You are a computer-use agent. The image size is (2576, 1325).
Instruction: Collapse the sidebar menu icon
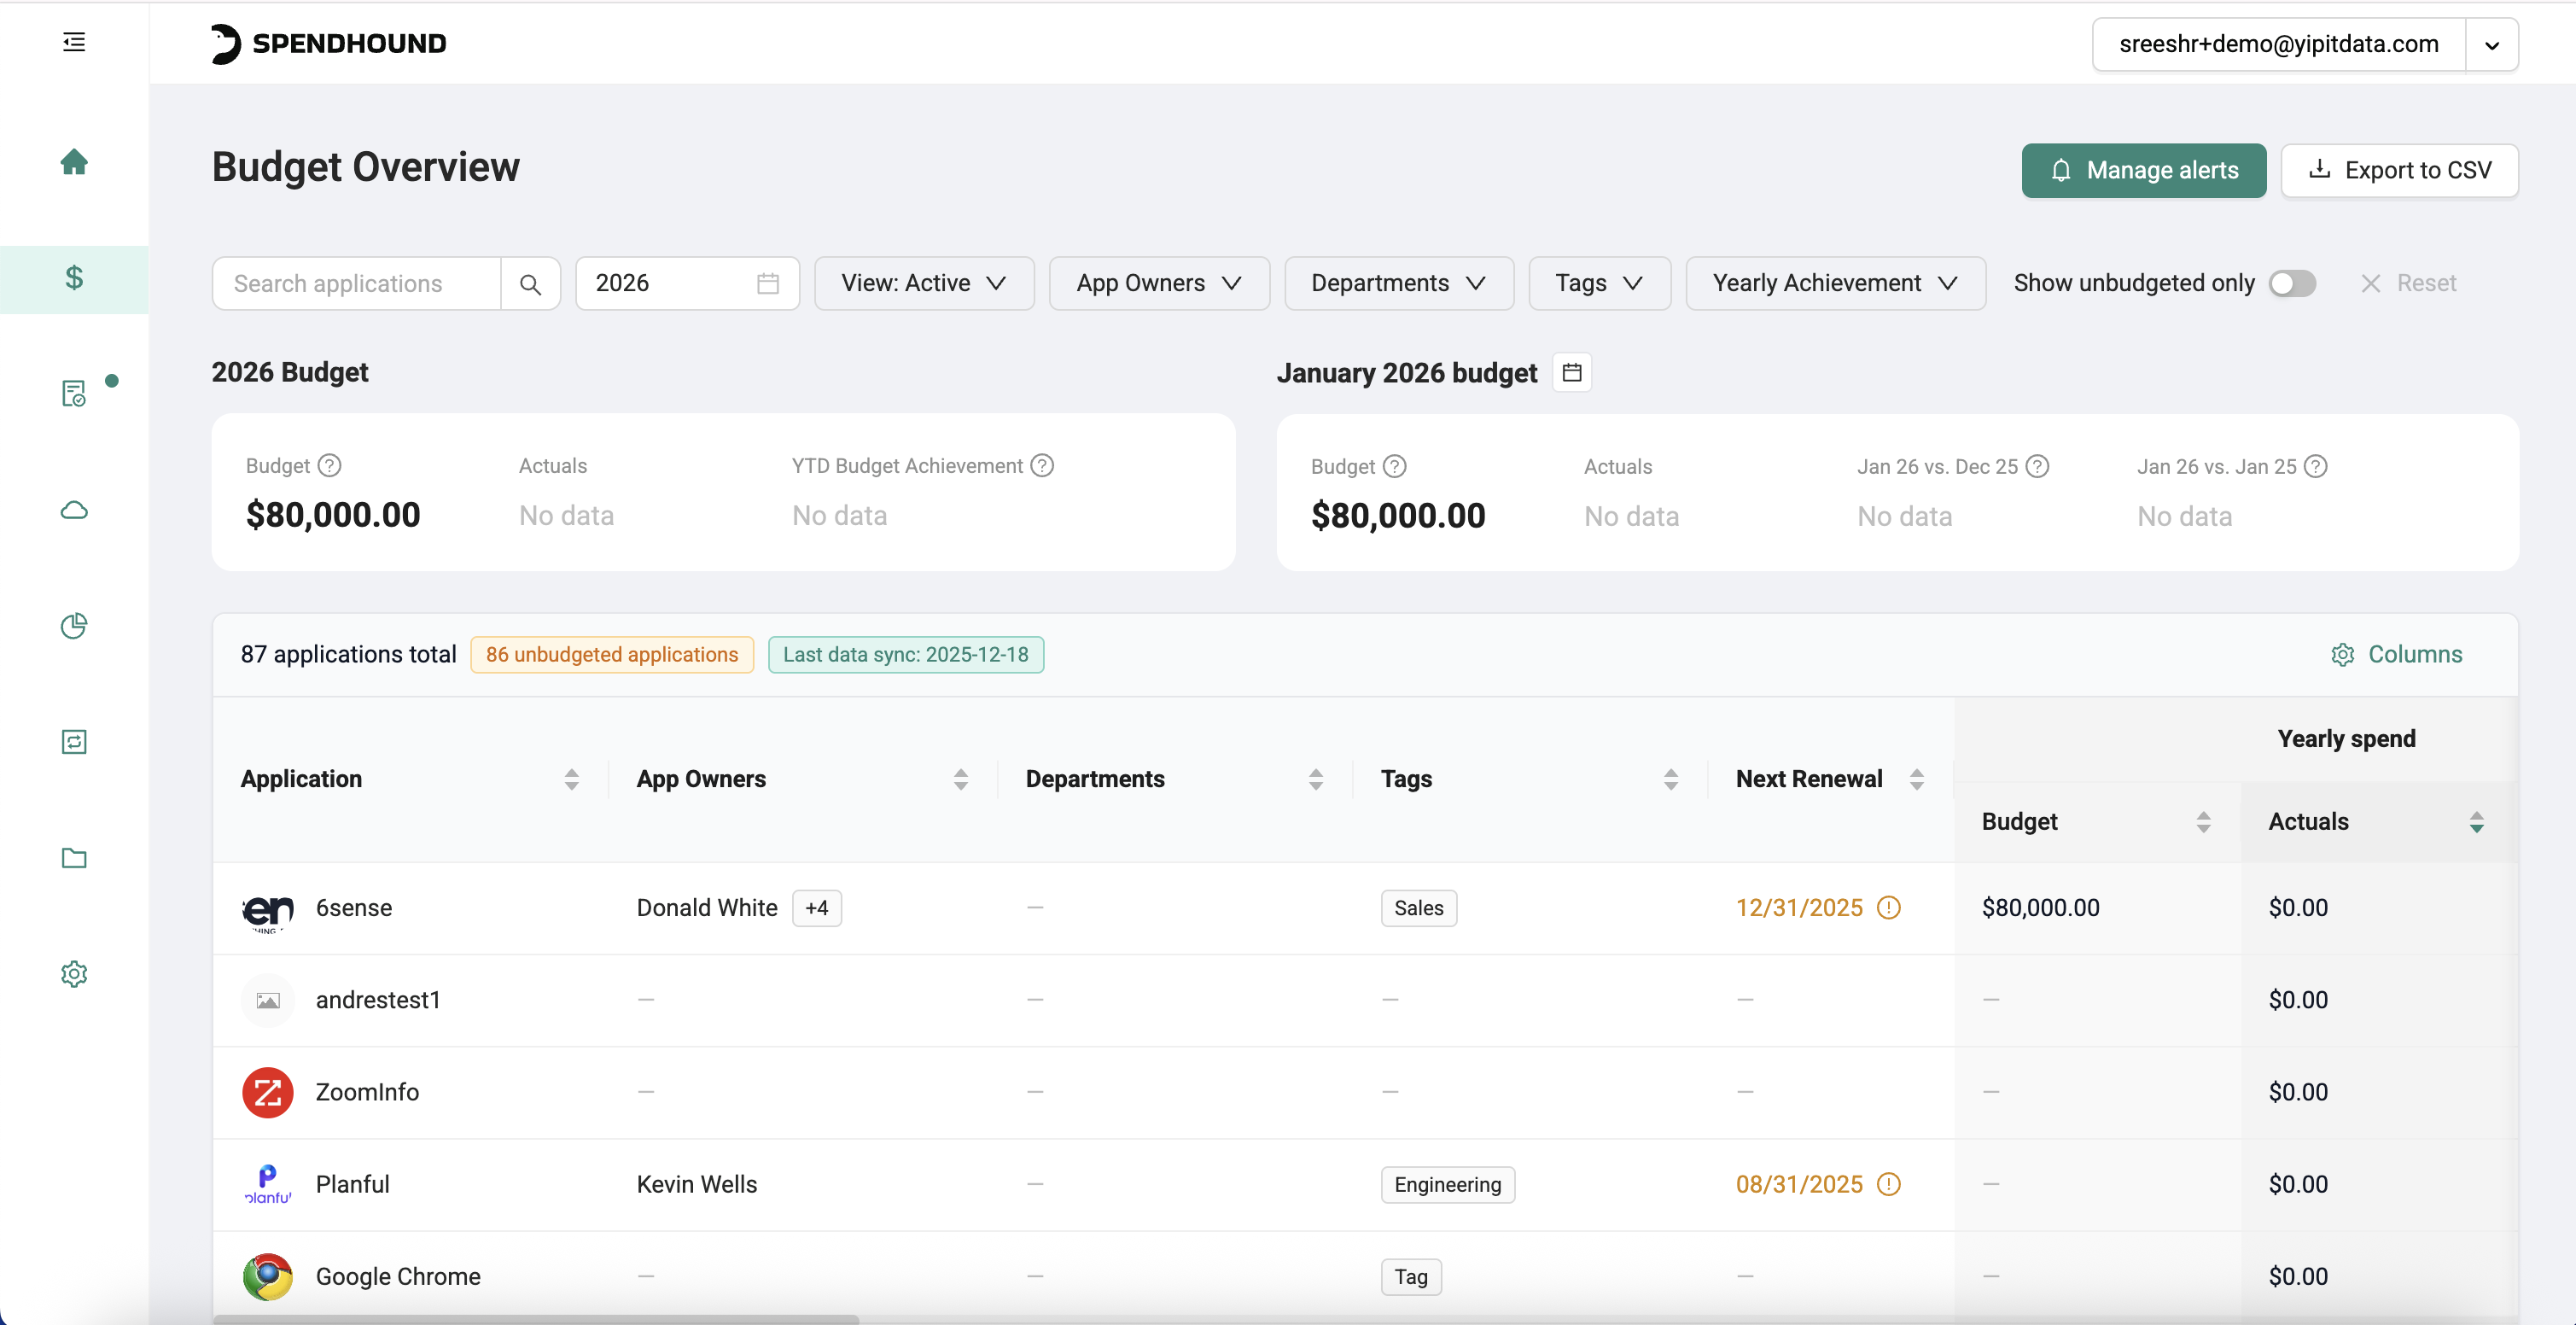pyautogui.click(x=74, y=42)
